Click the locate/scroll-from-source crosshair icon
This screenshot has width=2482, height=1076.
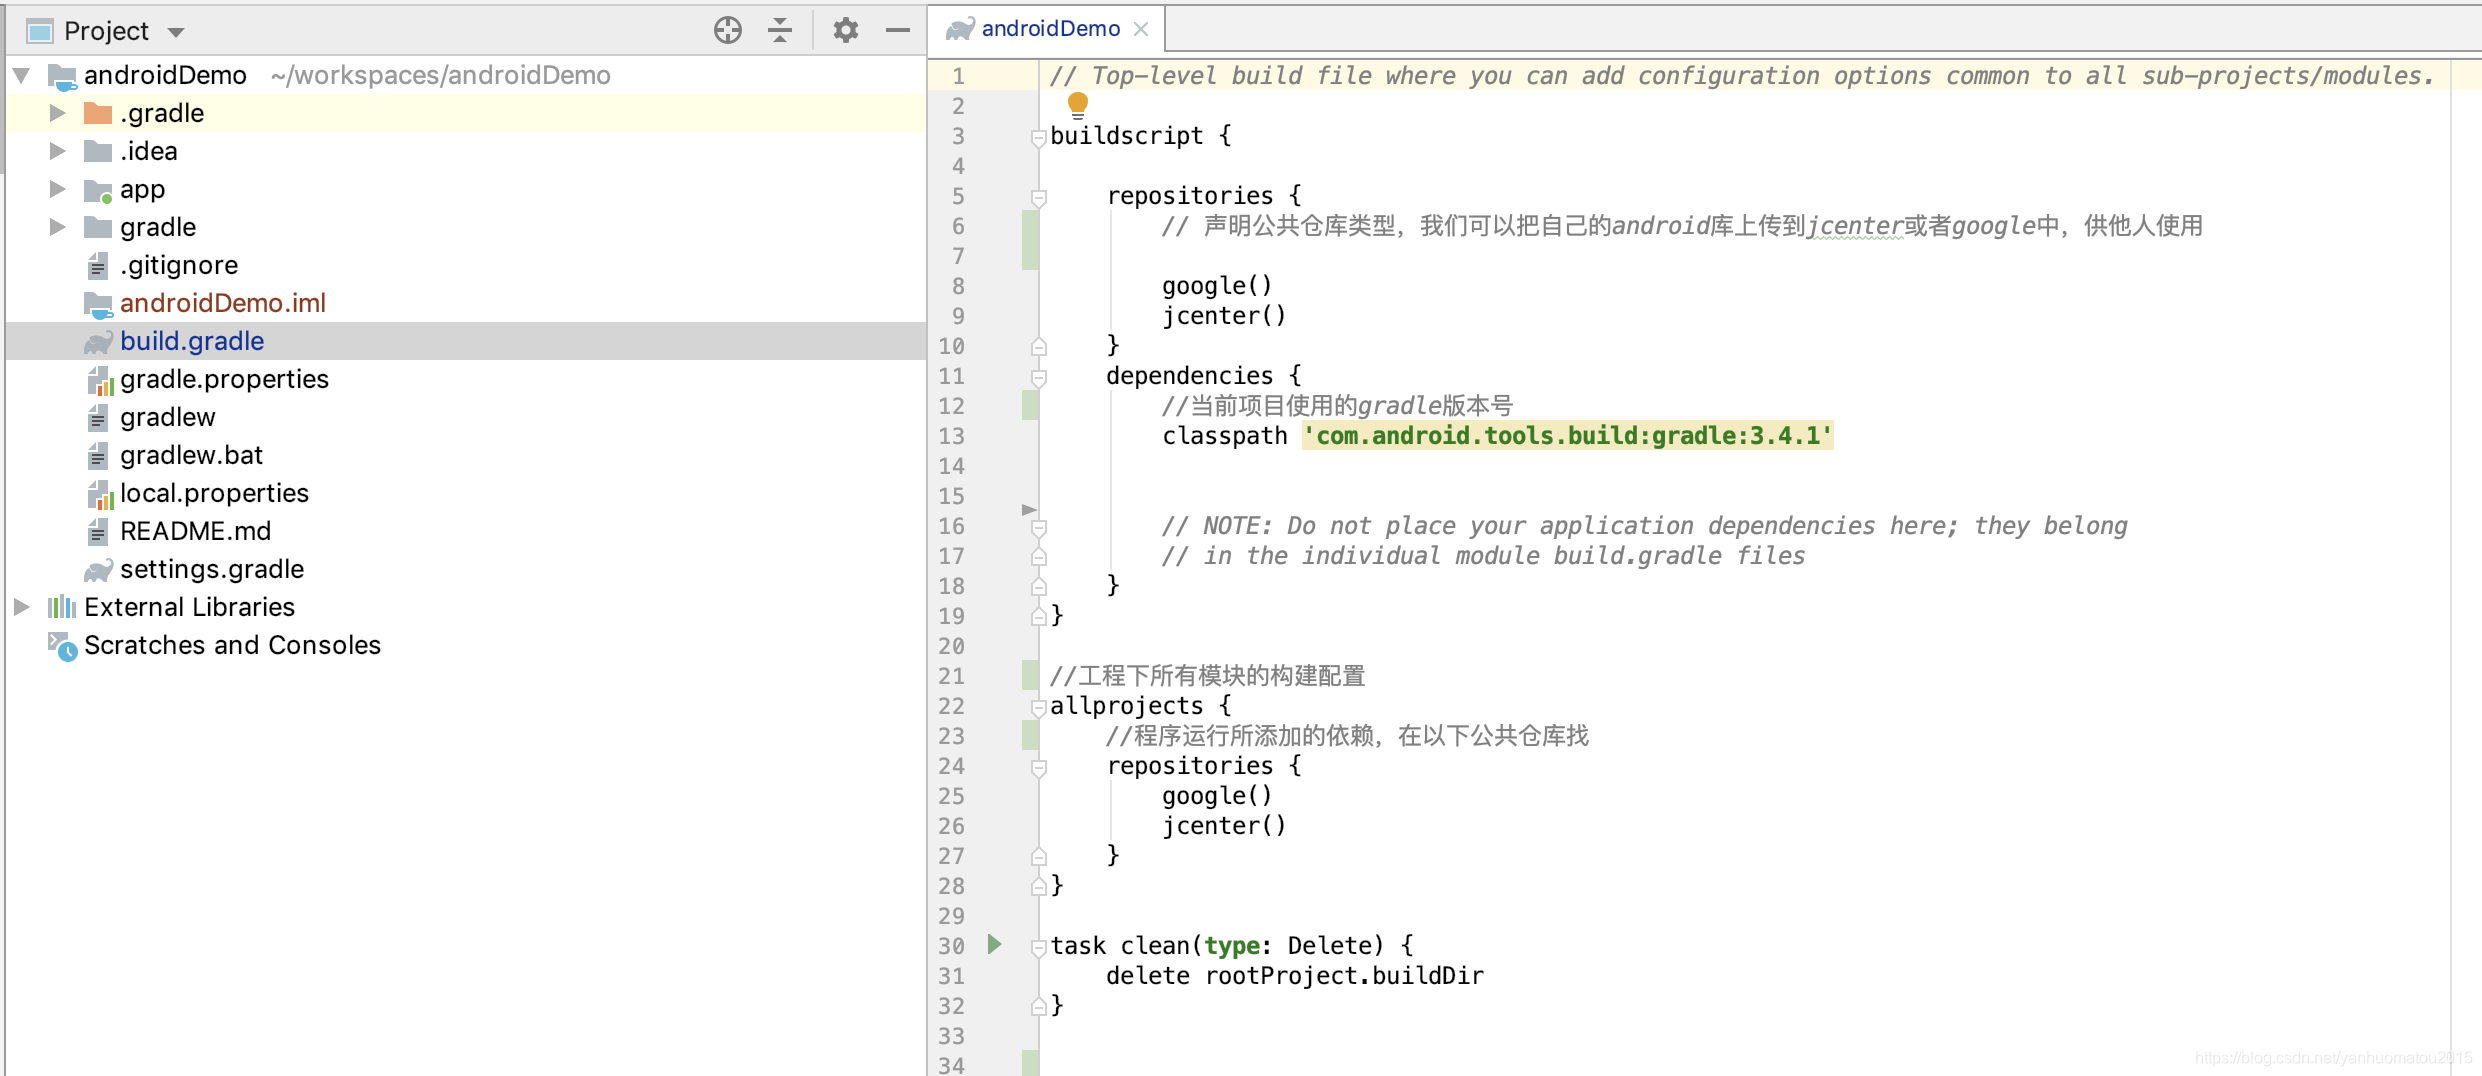coord(728,31)
